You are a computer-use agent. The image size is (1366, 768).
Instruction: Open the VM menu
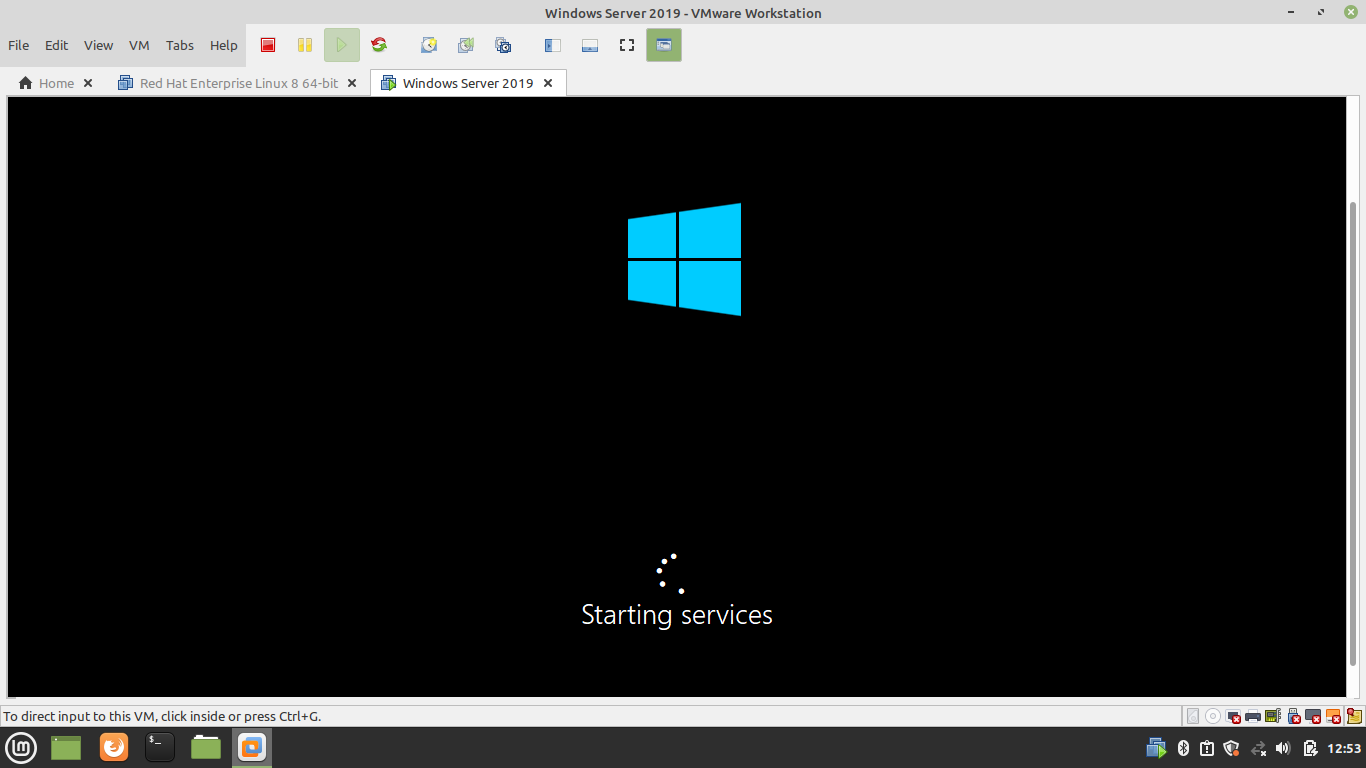tap(139, 45)
